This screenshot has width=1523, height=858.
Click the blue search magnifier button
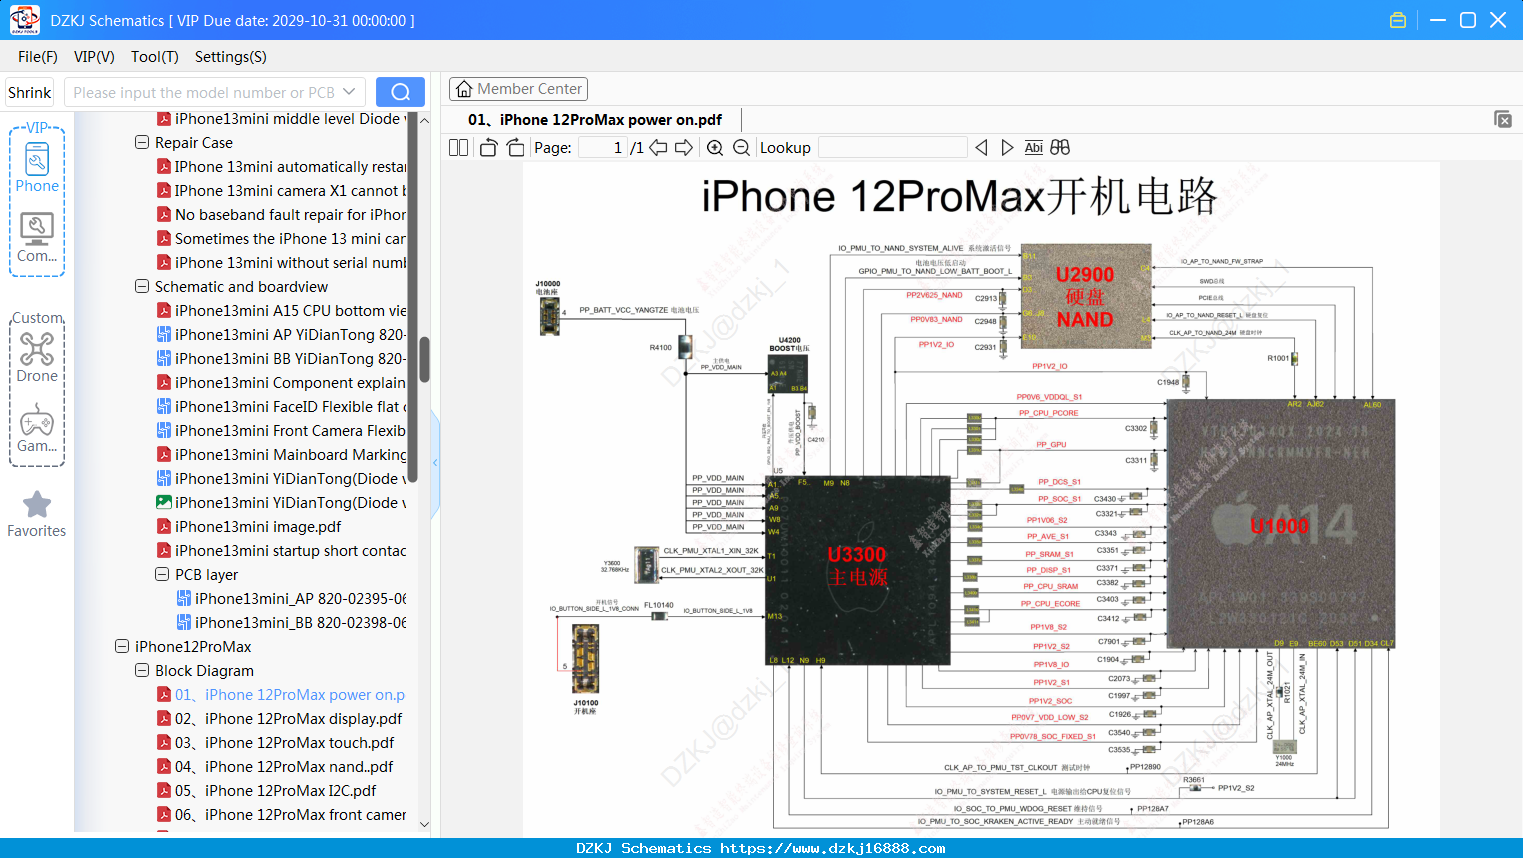pos(400,92)
